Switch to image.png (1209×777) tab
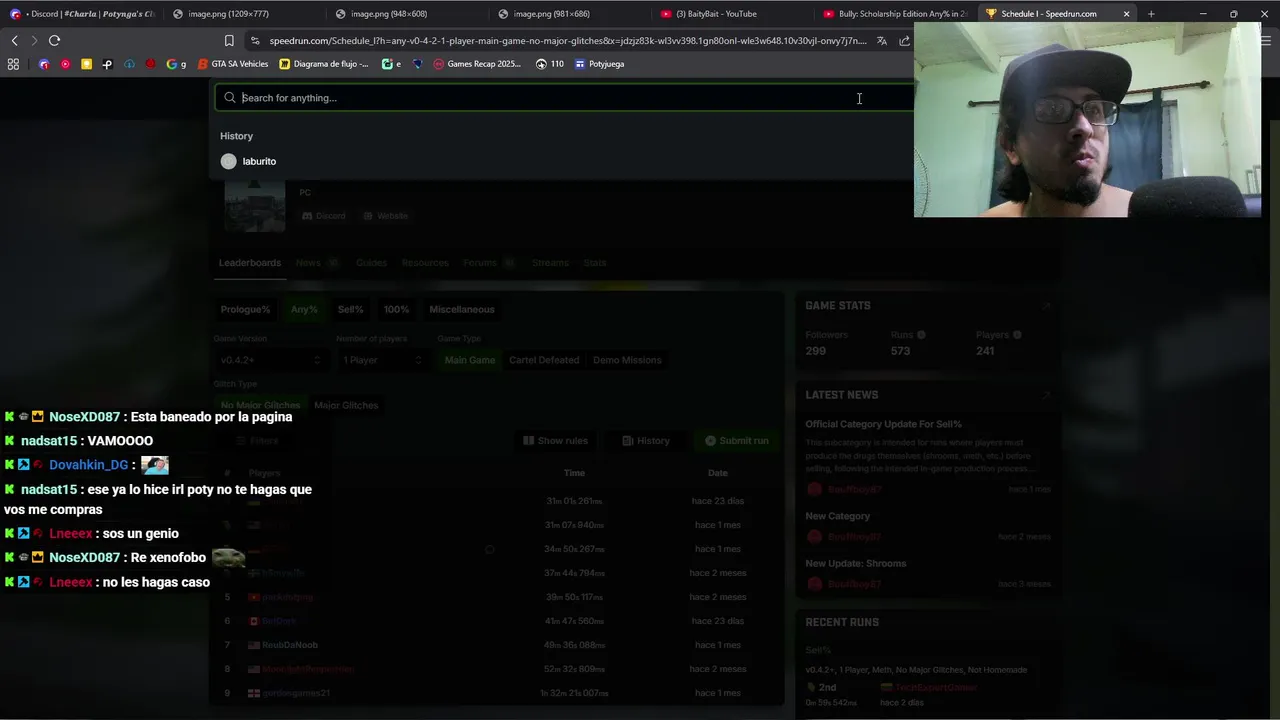The height and width of the screenshot is (720, 1280). tap(228, 14)
